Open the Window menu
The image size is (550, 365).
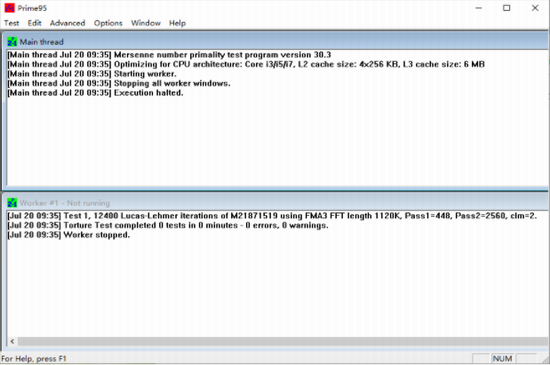pos(146,23)
